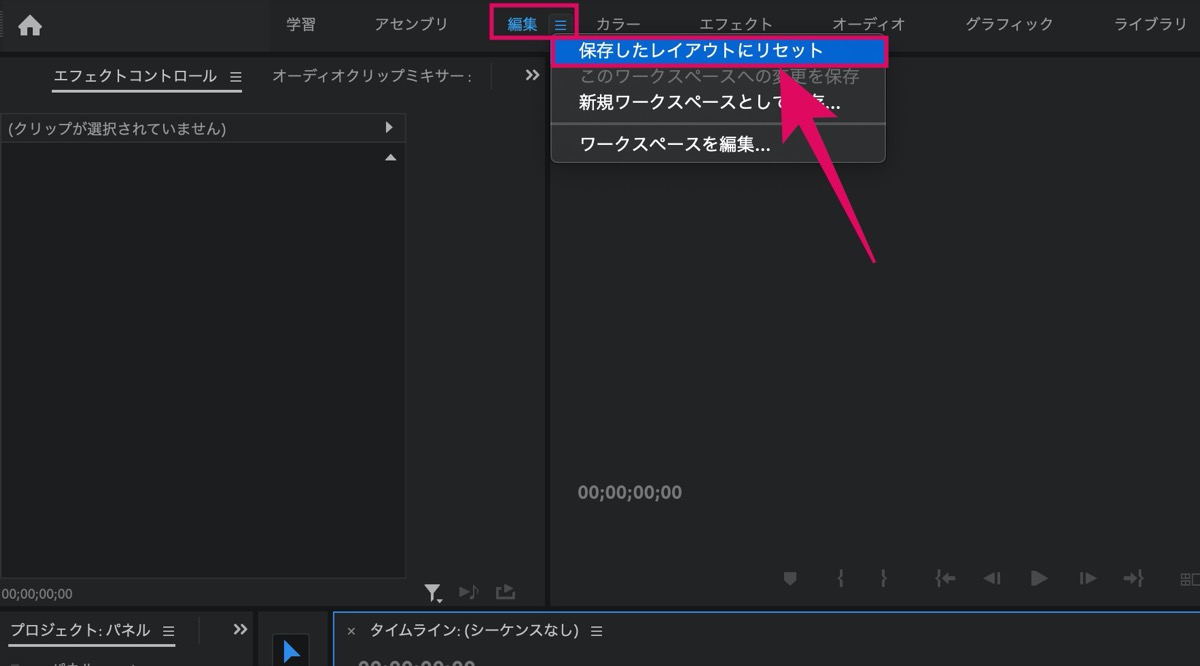Switch to the カラー workspace

[618, 25]
